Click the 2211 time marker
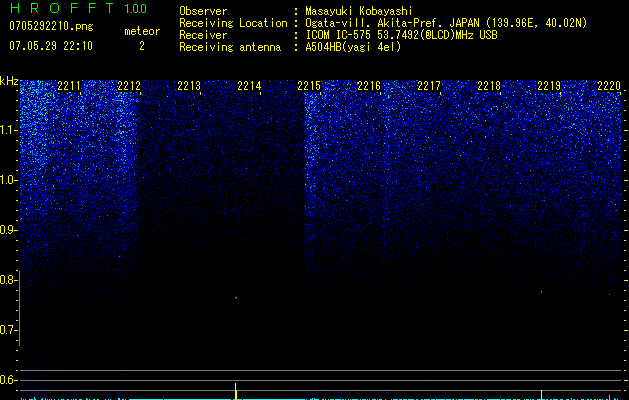This screenshot has height=400, width=629. point(69,86)
